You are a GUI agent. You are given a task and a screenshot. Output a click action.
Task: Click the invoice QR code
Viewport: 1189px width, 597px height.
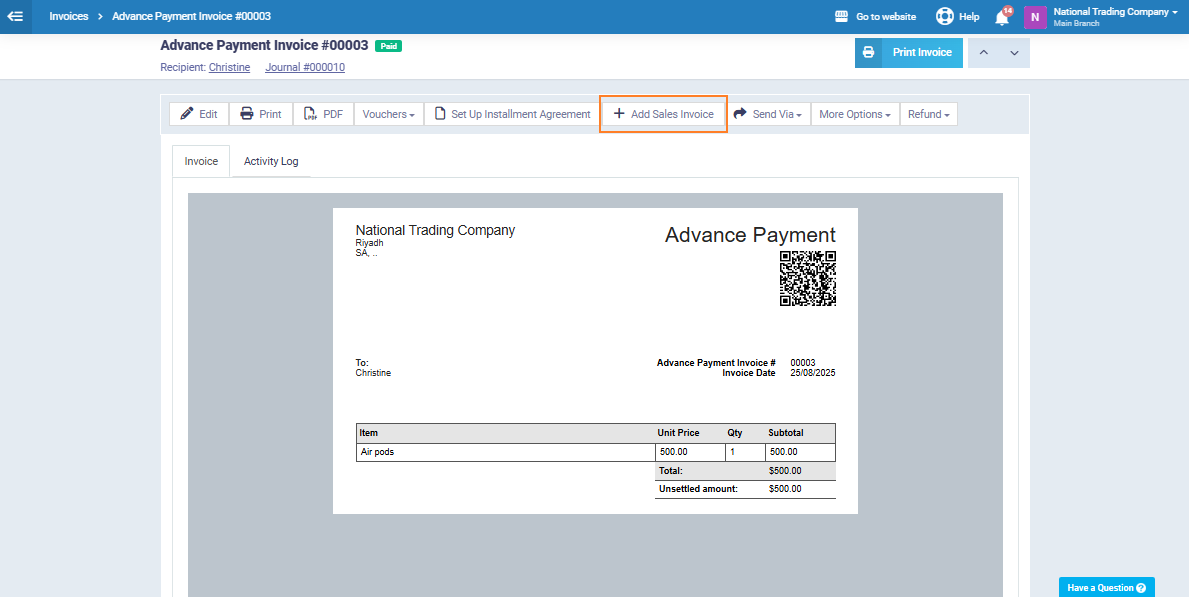[x=808, y=278]
